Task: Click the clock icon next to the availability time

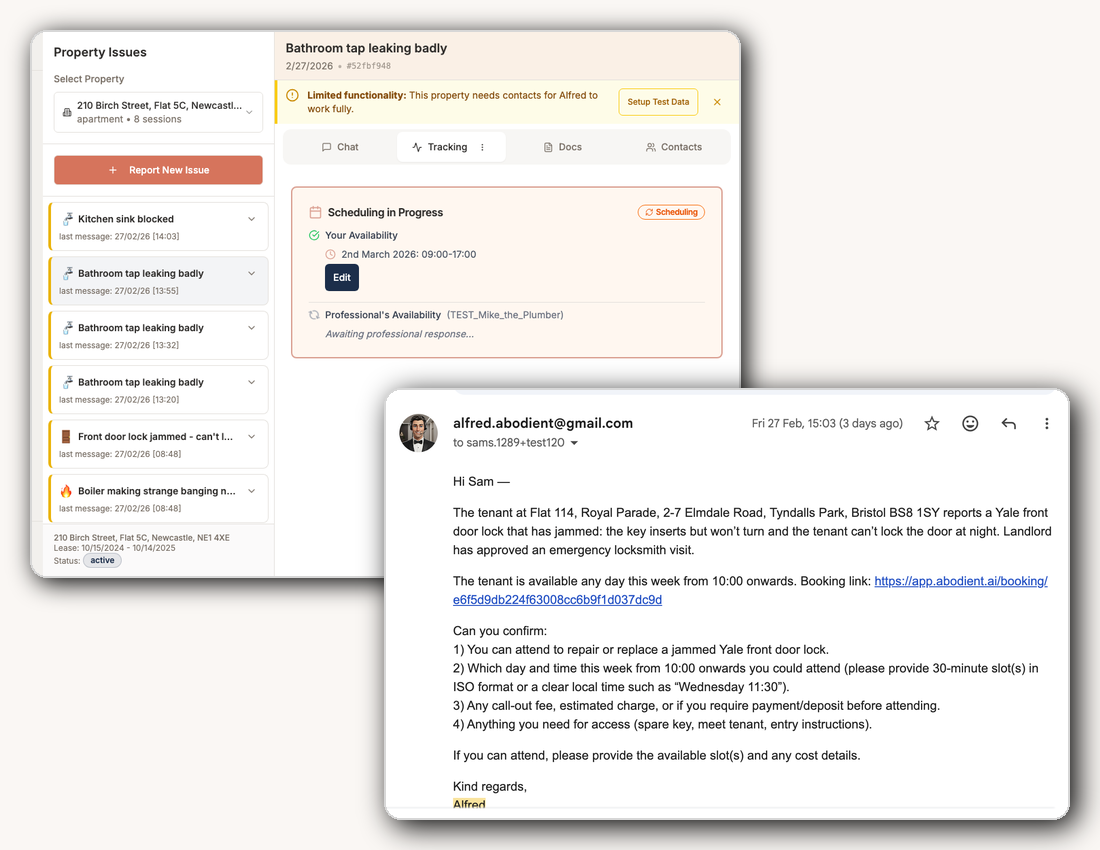Action: pos(330,254)
